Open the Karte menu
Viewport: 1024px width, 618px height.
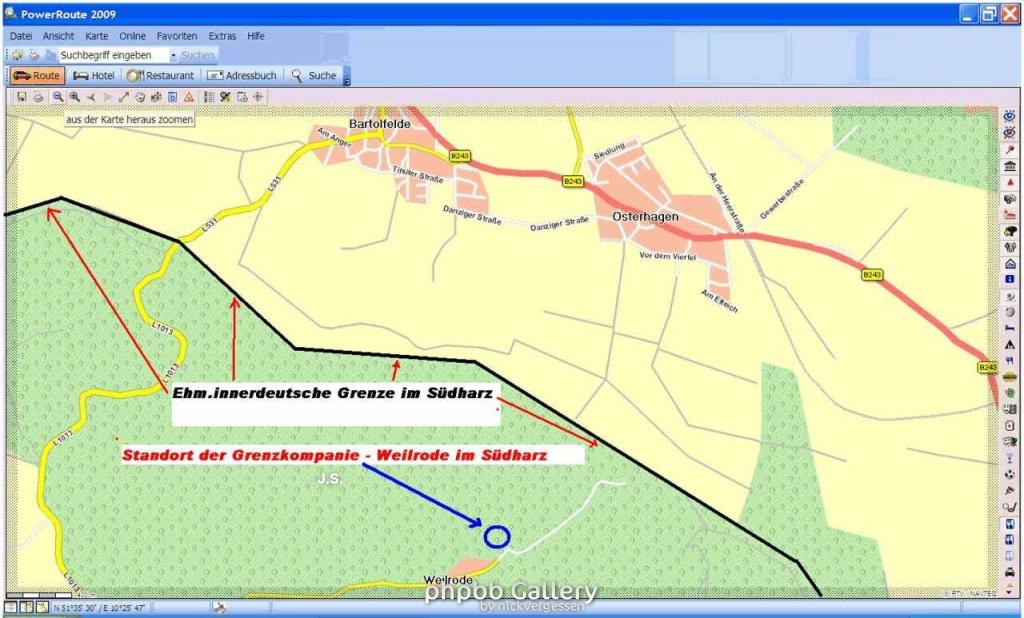click(x=96, y=36)
